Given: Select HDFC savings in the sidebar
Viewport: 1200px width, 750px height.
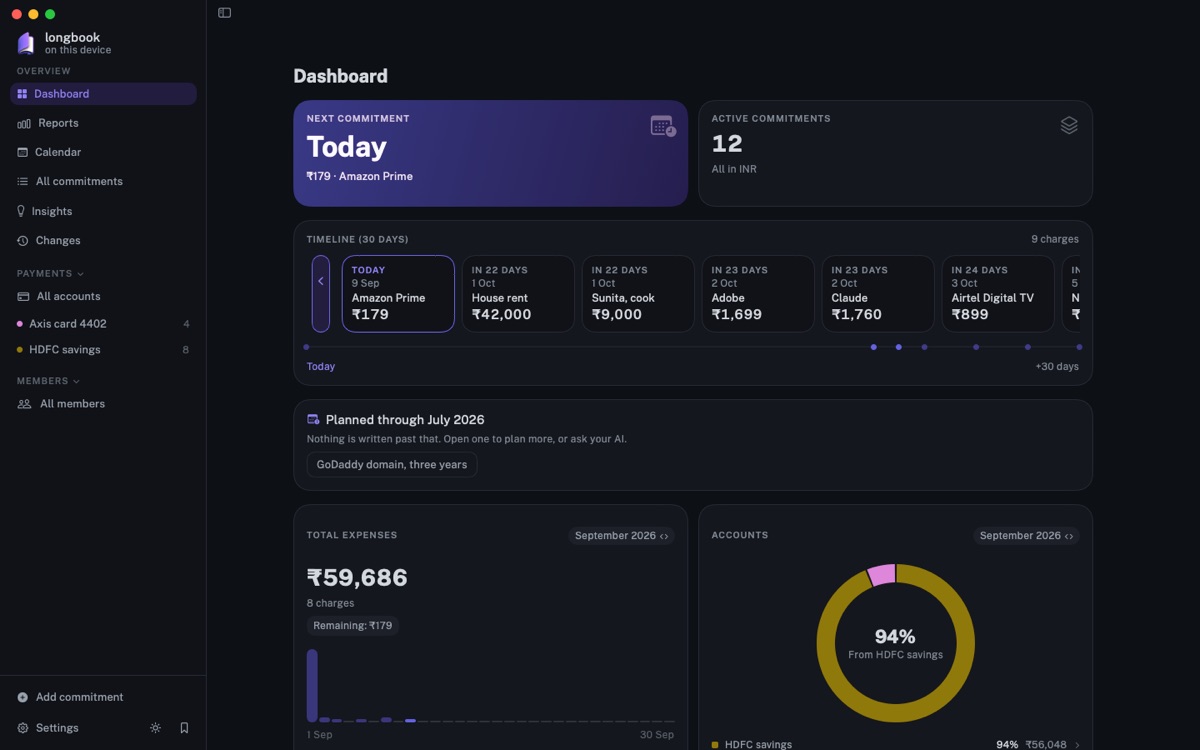Looking at the screenshot, I should click(x=103, y=350).
